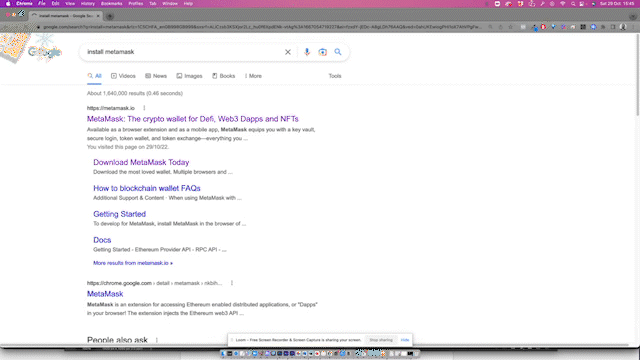Click the share icon in address bar
640x360 pixels.
[500, 27]
